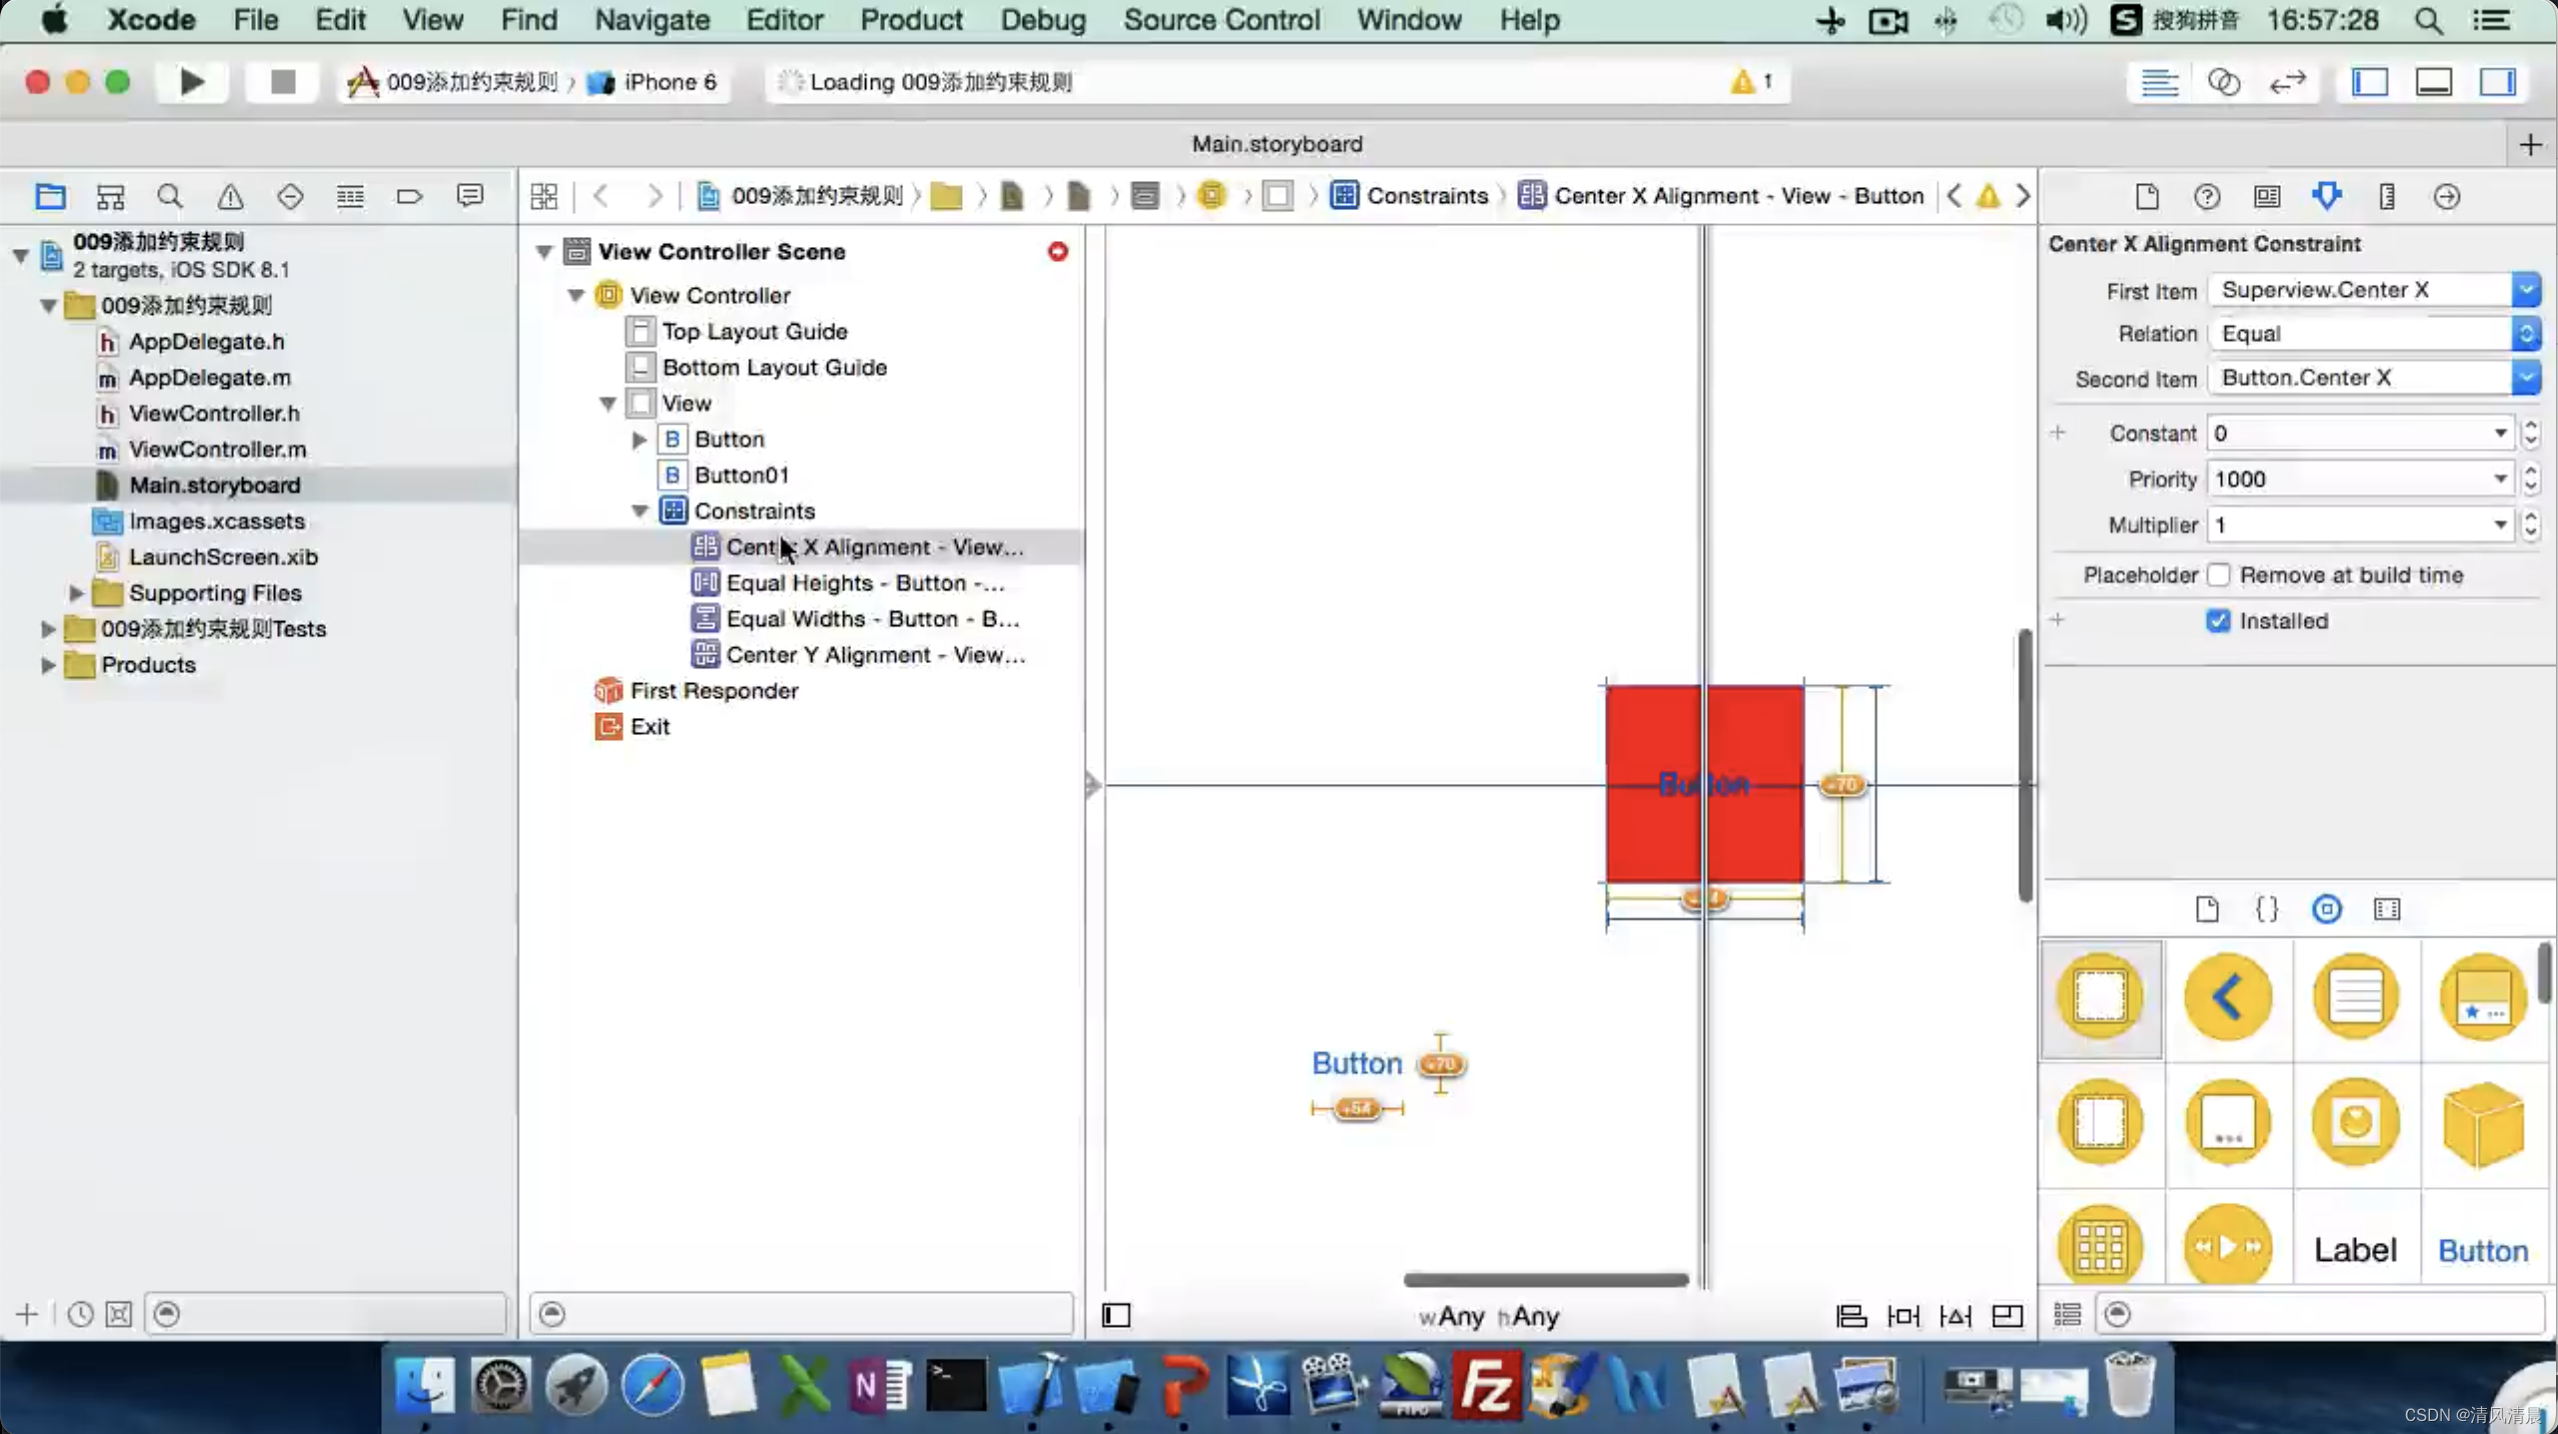
Task: Stop the running build
Action: pyautogui.click(x=283, y=82)
